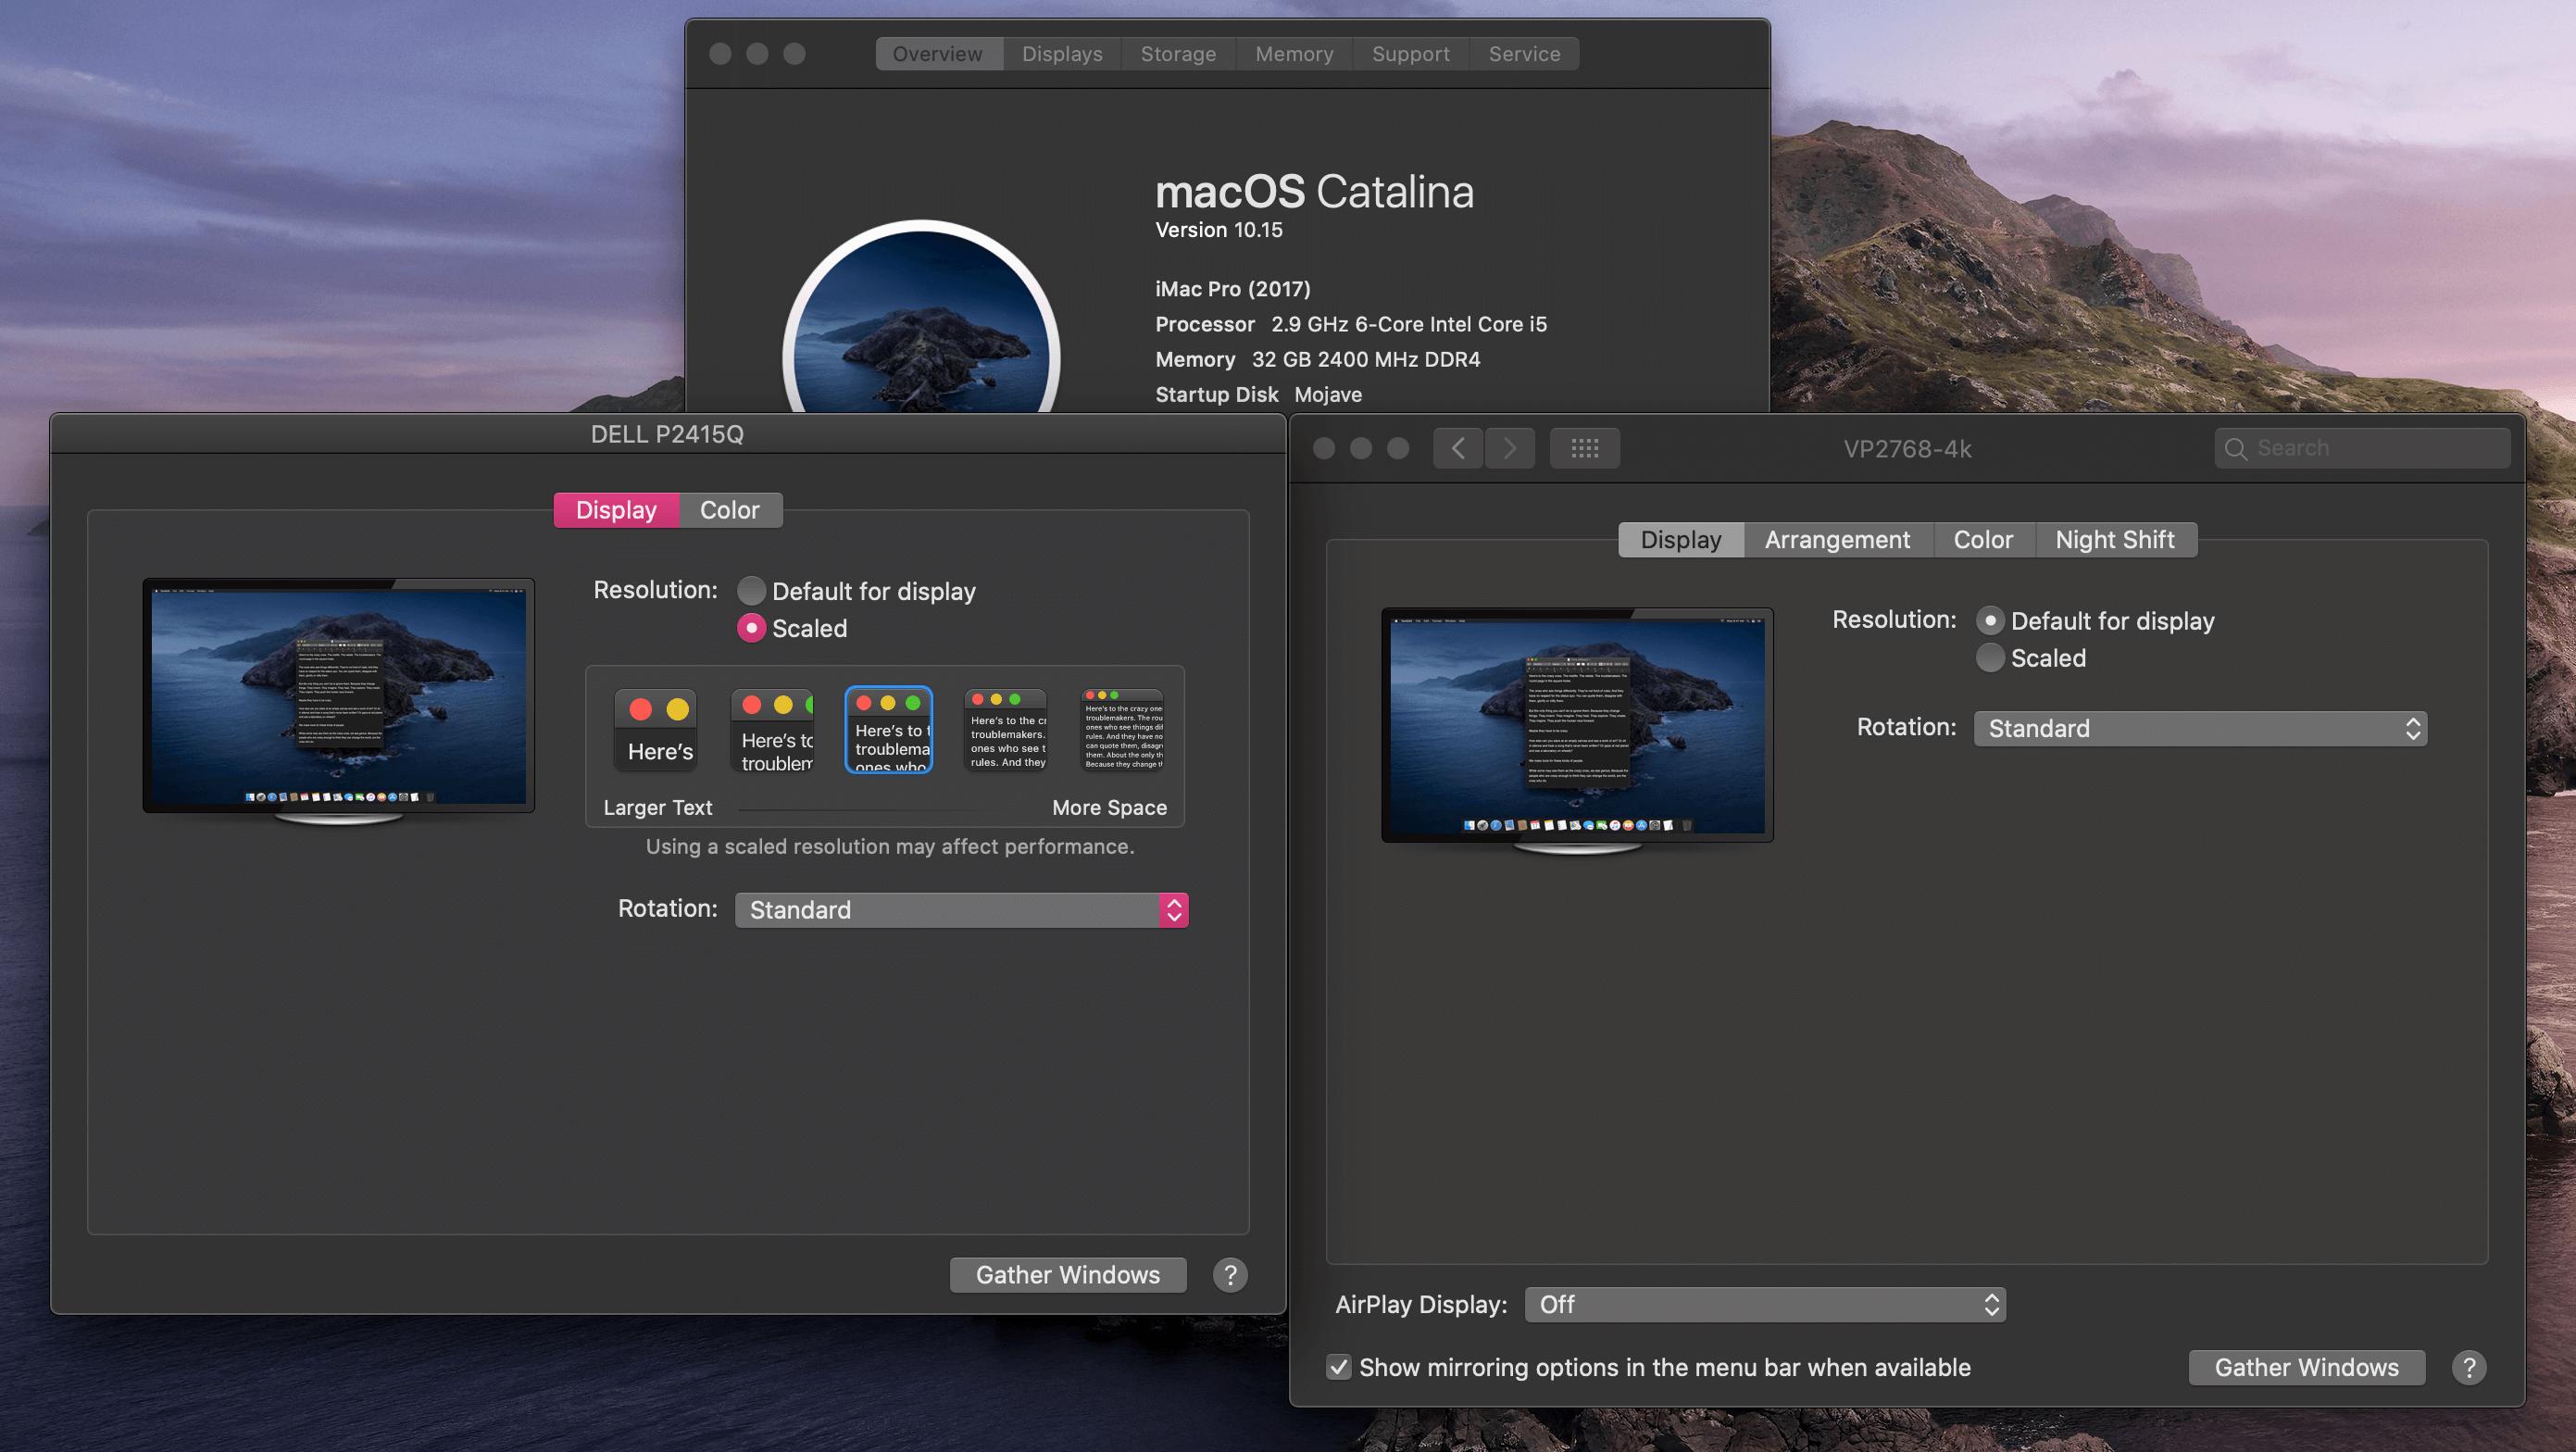
Task: Select Scaled resolution for VP2768-4k
Action: tap(1990, 658)
